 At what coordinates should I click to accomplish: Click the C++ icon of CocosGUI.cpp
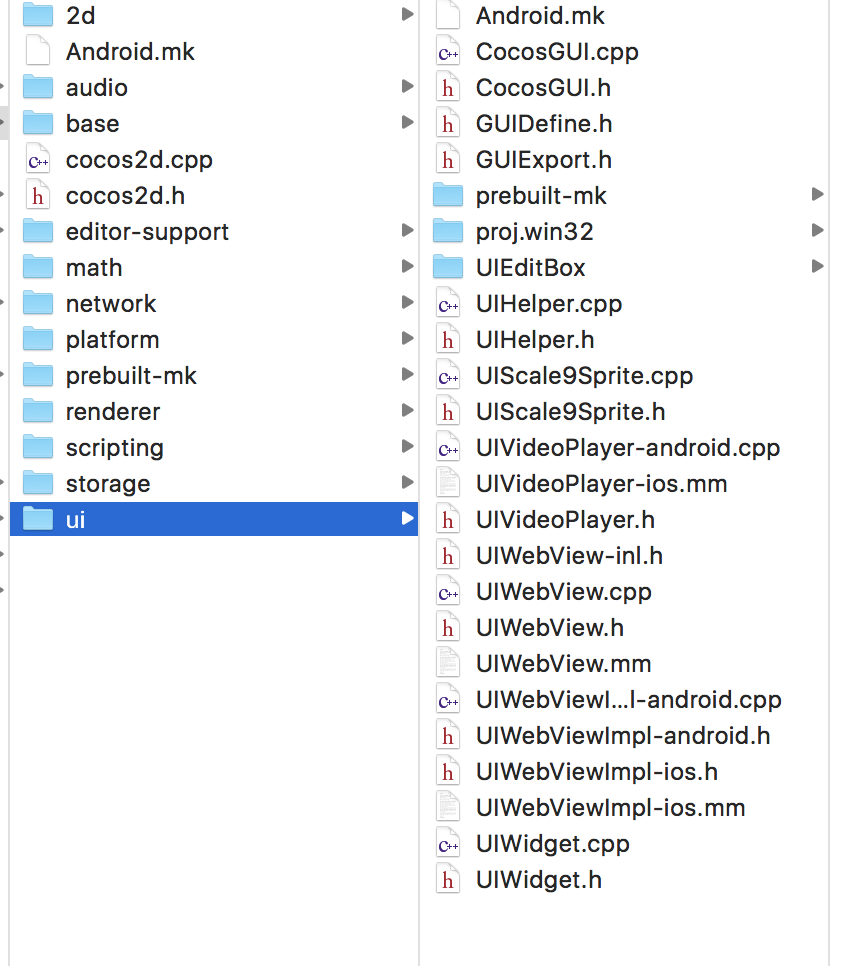(448, 51)
